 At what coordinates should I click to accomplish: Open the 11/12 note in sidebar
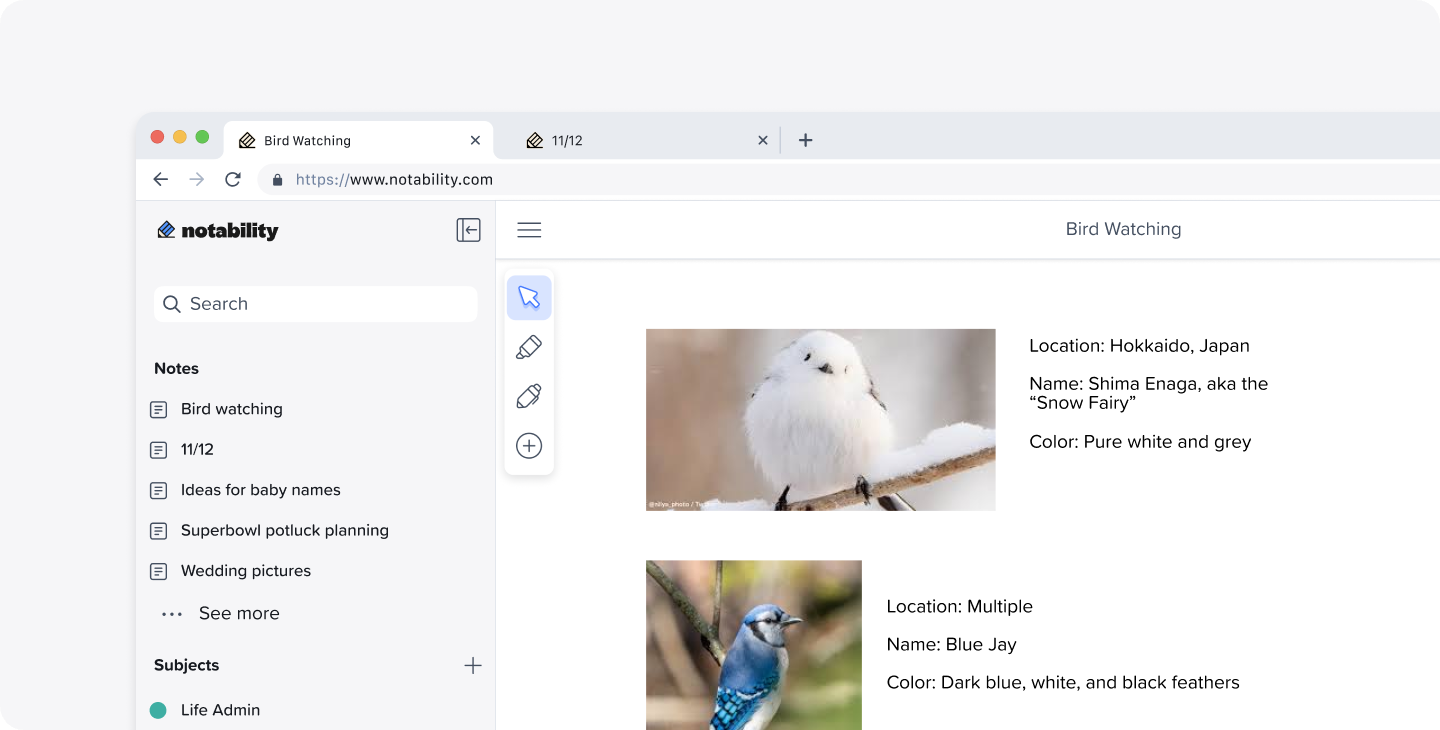pyautogui.click(x=197, y=450)
